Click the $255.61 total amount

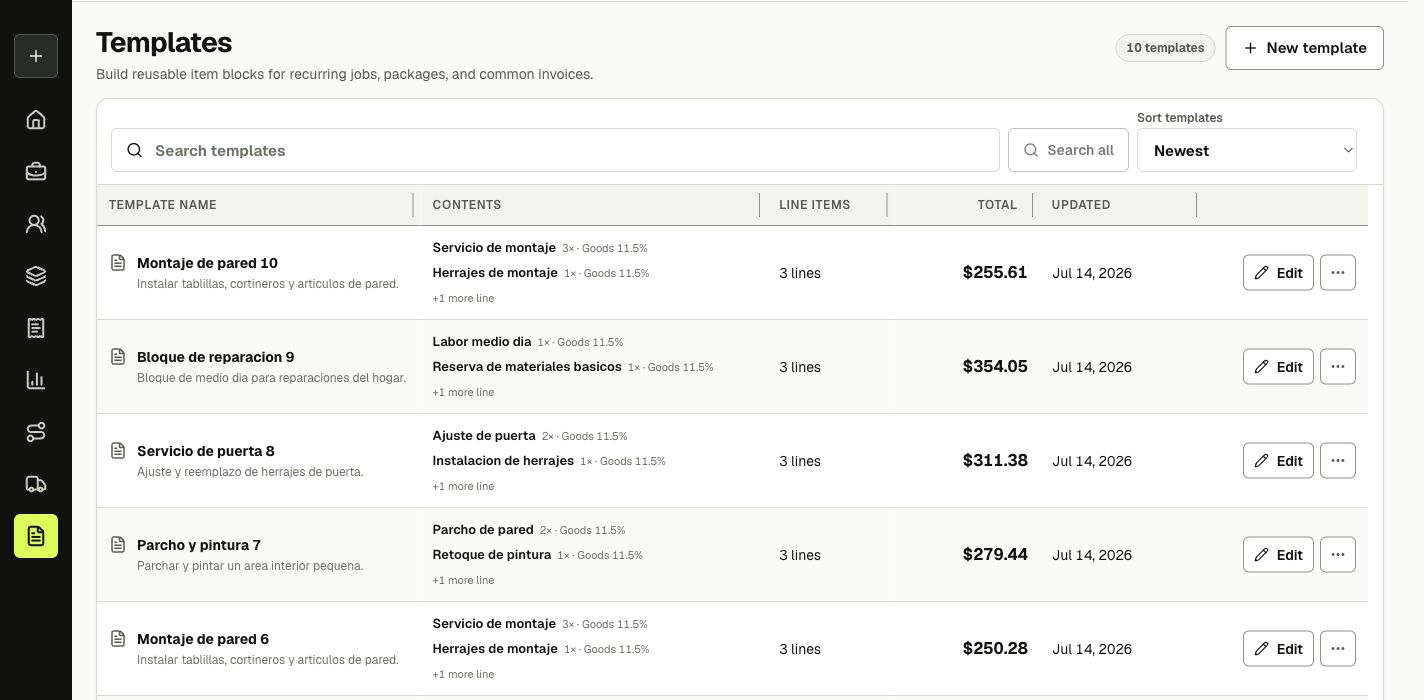(x=995, y=272)
